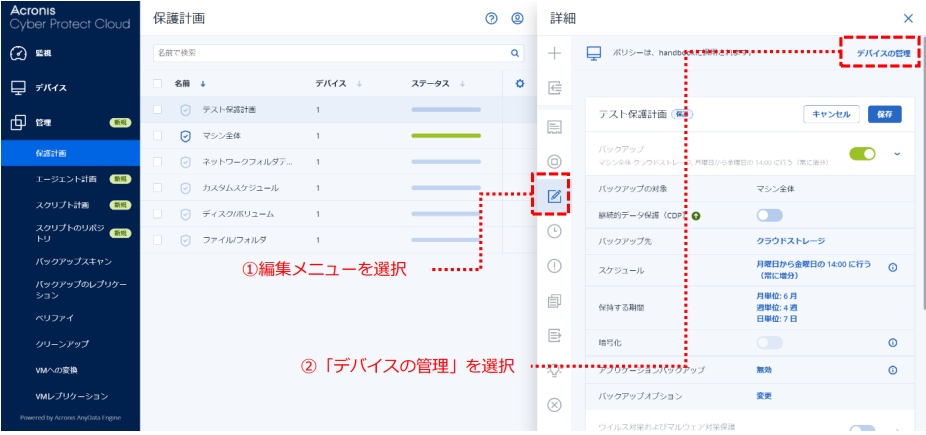Click the 名前で検索 search field

click(330, 52)
